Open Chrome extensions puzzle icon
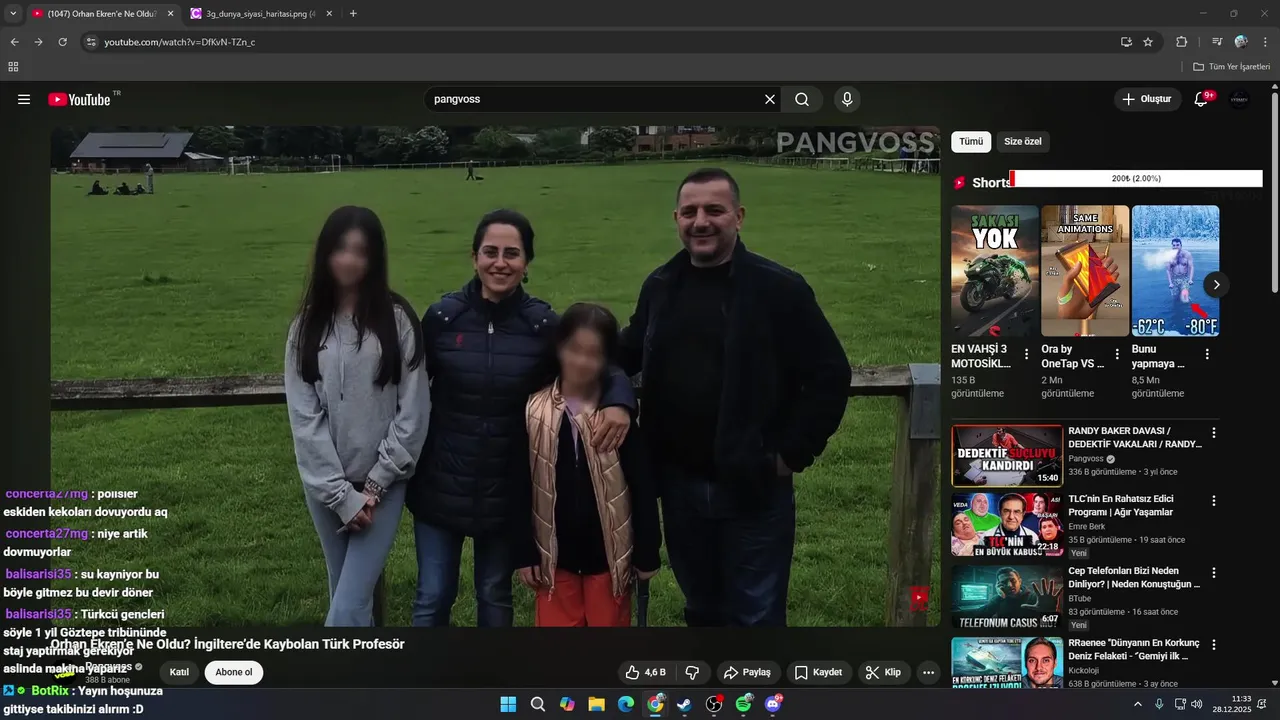This screenshot has width=1280, height=720. coord(1181,42)
